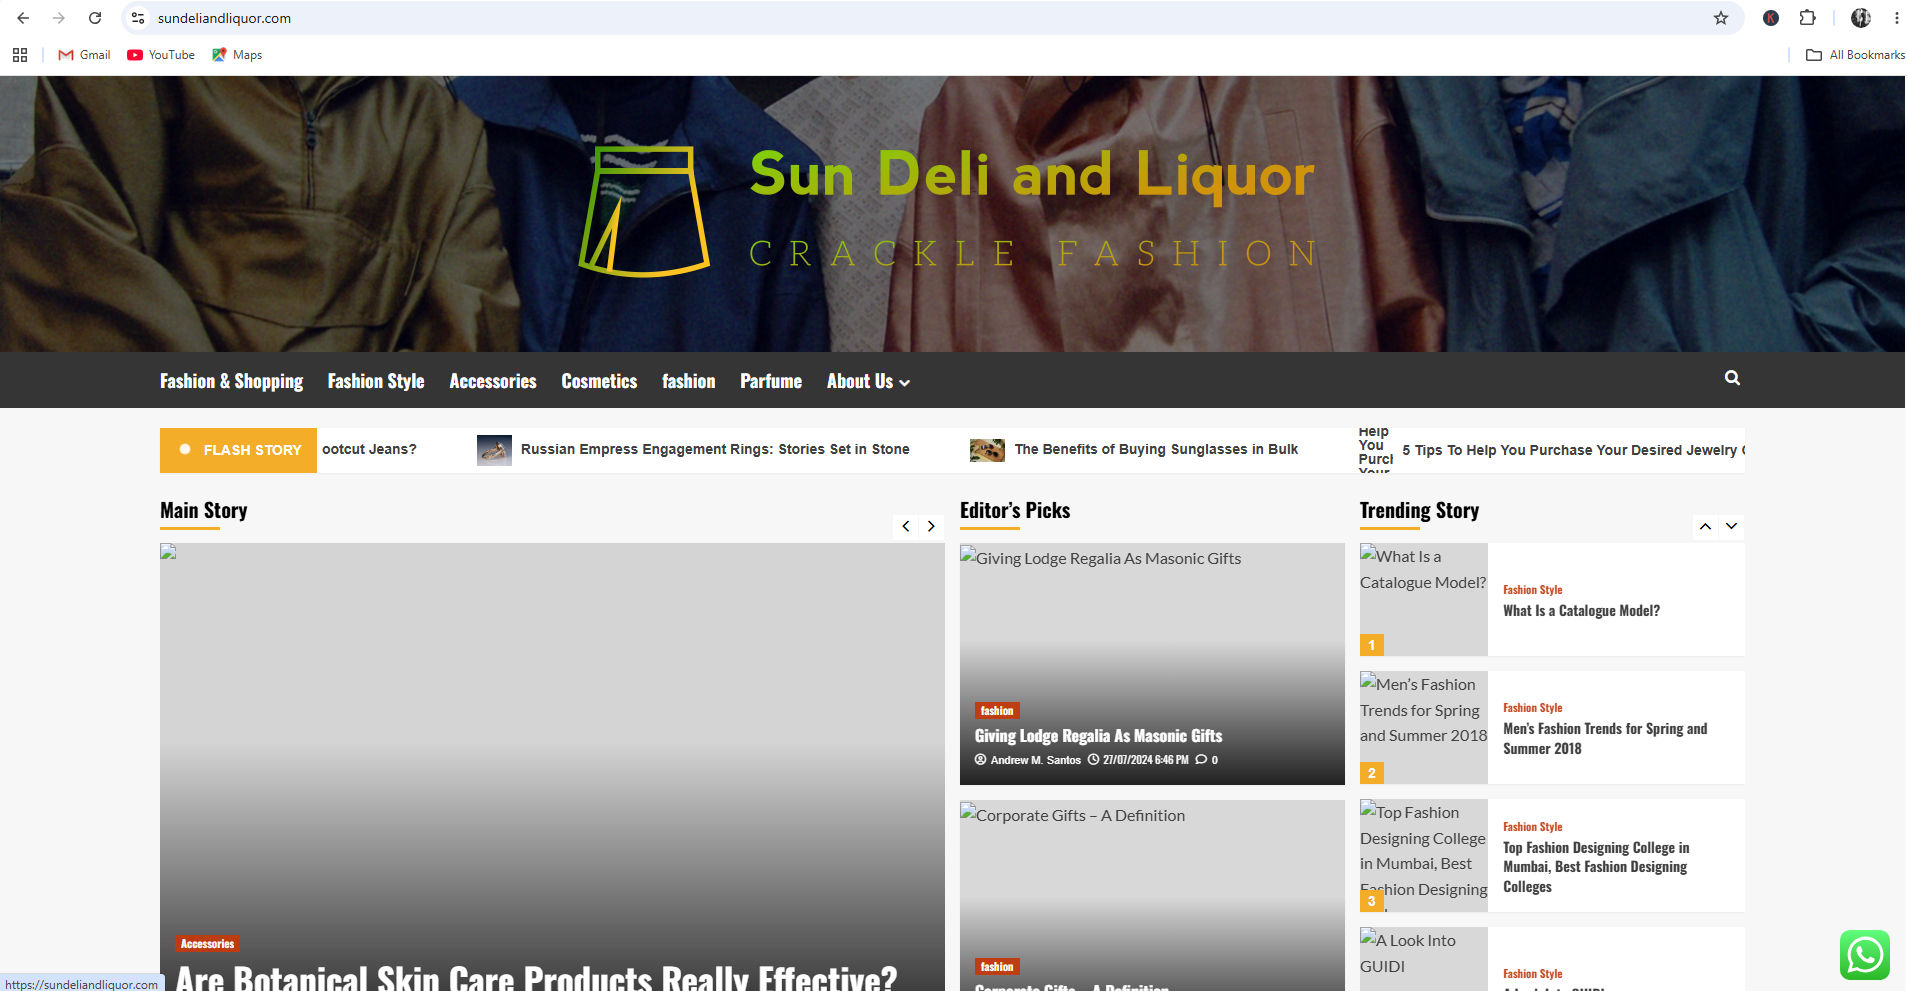Open the 5 Tips Purchase Desired Jewelry story
1907x991 pixels.
(1573, 450)
